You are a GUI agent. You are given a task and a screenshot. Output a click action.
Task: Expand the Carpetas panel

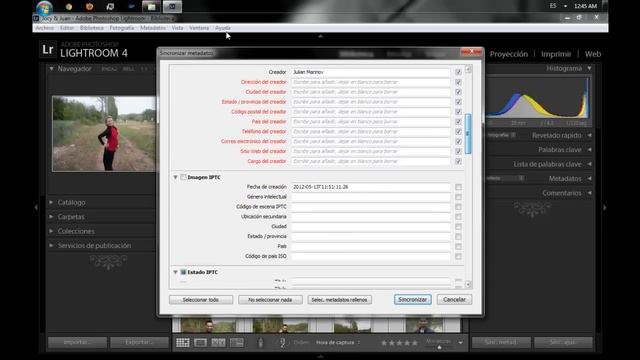coord(51,217)
